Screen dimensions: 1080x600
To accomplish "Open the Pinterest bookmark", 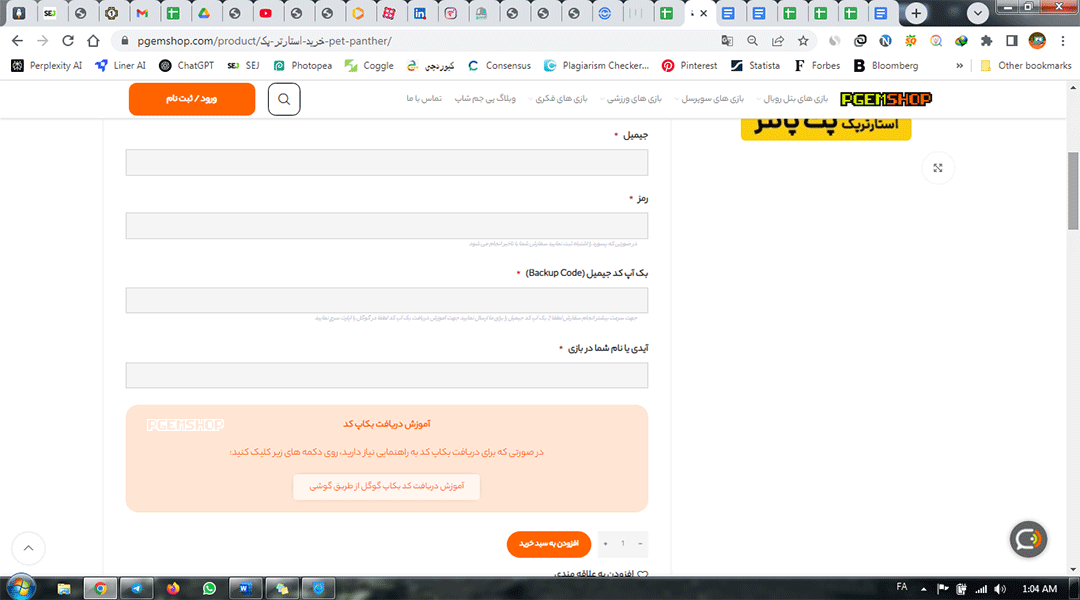I will pyautogui.click(x=689, y=65).
